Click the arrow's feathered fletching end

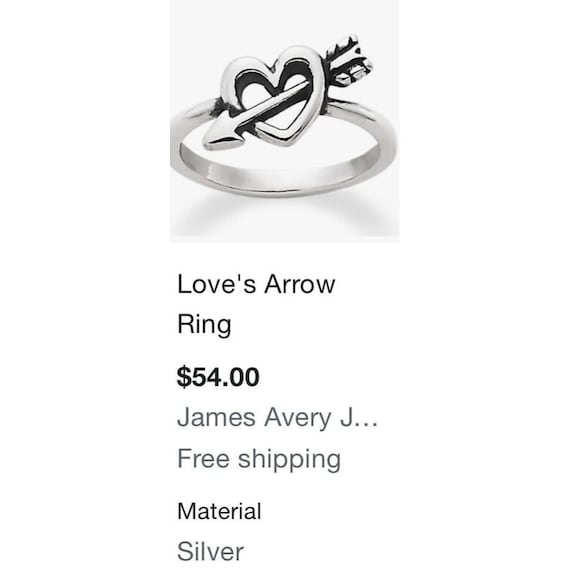pos(348,62)
